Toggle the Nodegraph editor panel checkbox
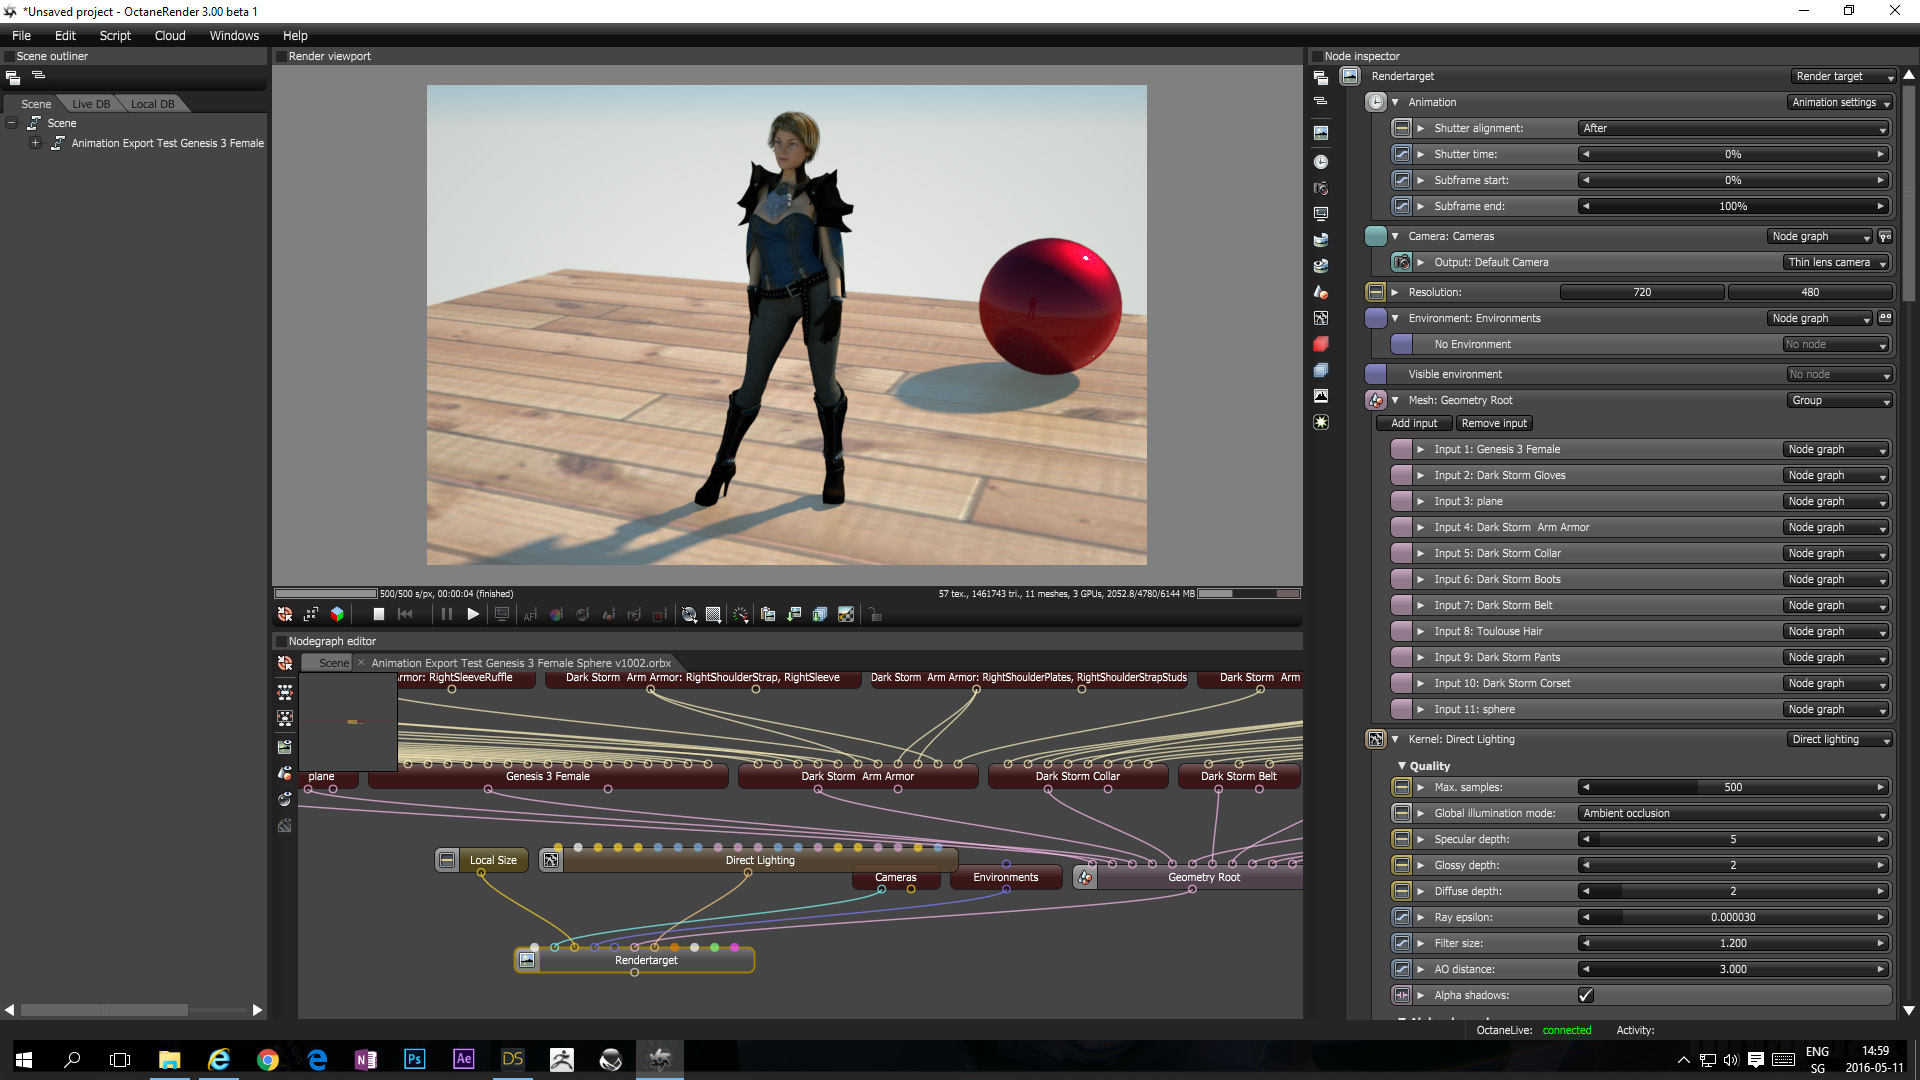1920x1080 pixels. point(281,641)
